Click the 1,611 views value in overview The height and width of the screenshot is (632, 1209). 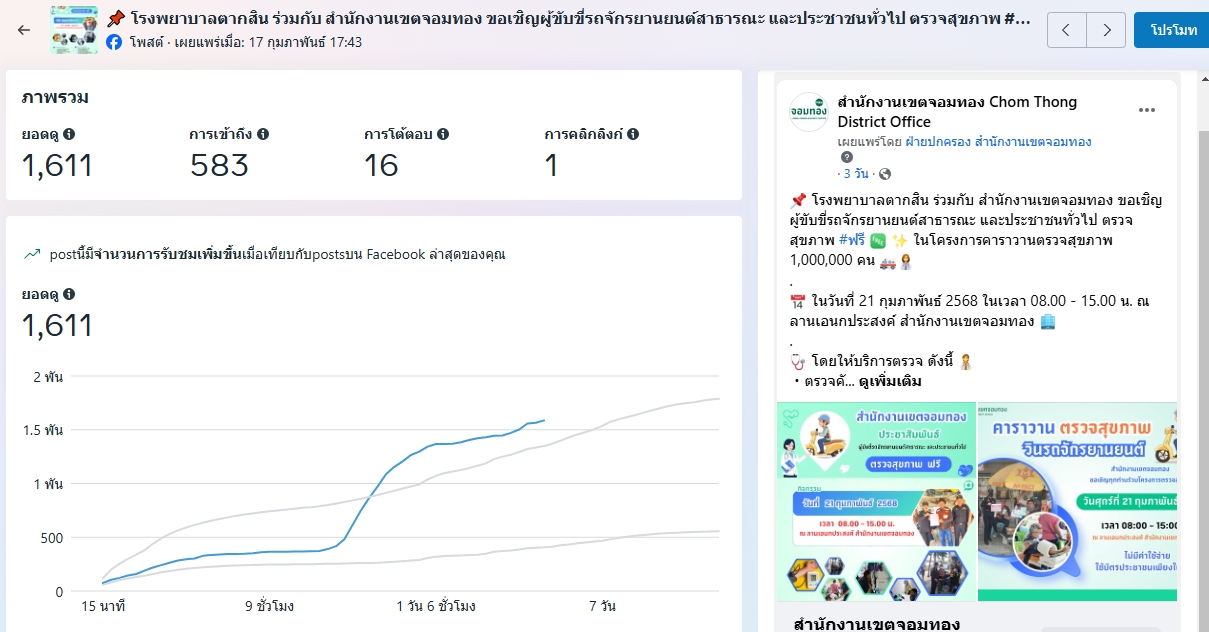coord(57,166)
